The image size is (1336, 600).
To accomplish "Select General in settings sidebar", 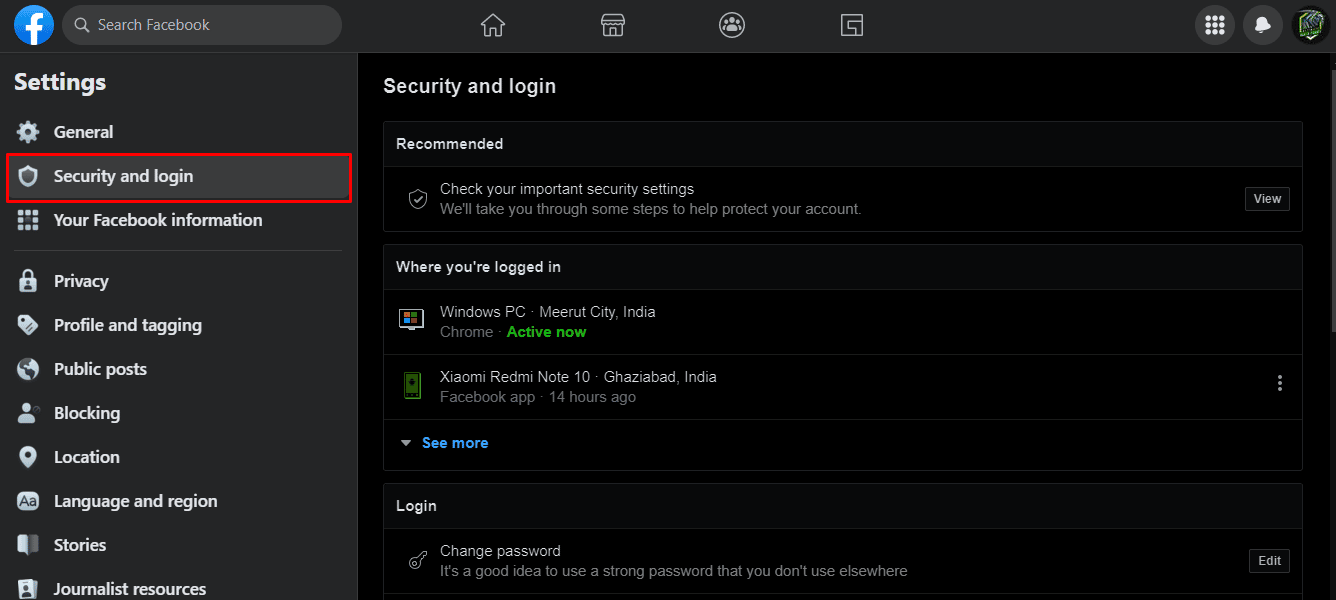I will pos(83,132).
